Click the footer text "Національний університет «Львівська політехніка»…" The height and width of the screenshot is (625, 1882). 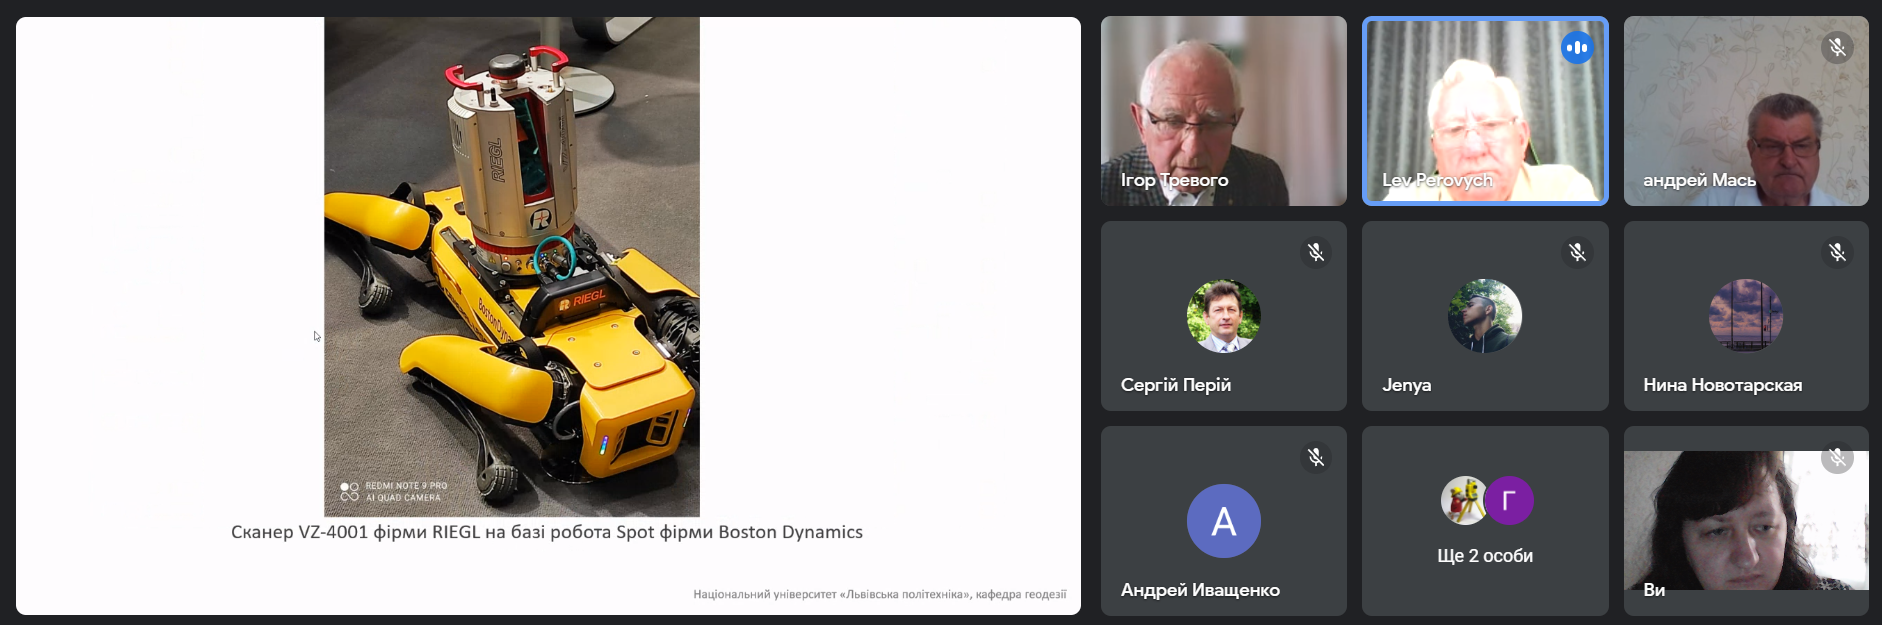(x=880, y=594)
